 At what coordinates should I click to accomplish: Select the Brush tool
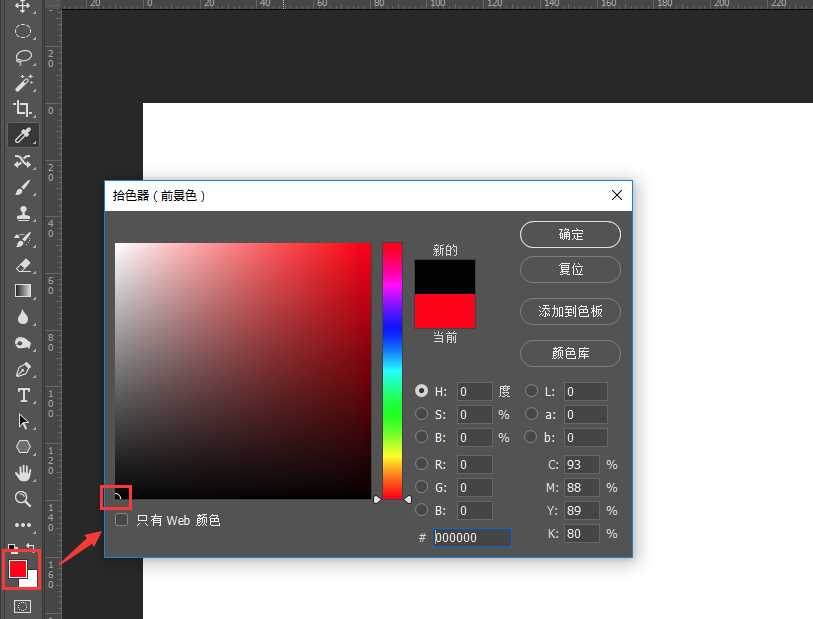[24, 187]
